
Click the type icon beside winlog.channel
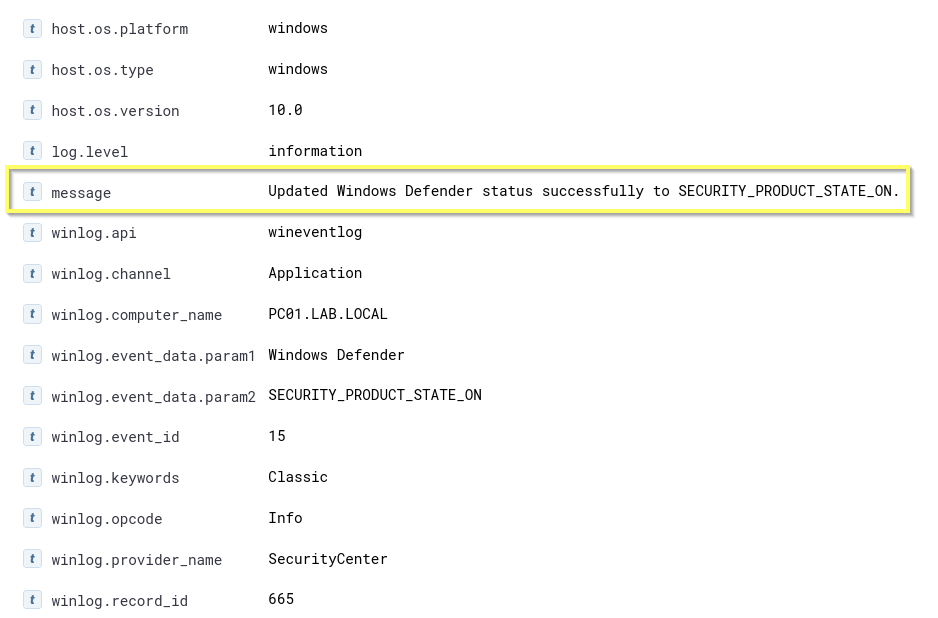pyautogui.click(x=33, y=274)
